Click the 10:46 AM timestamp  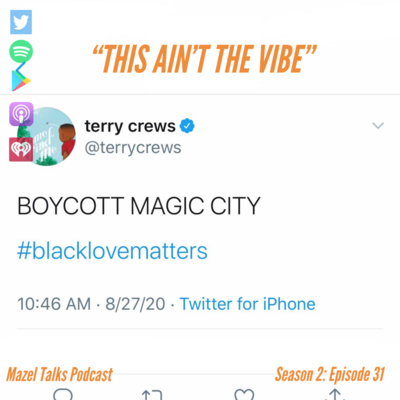[x=54, y=304]
